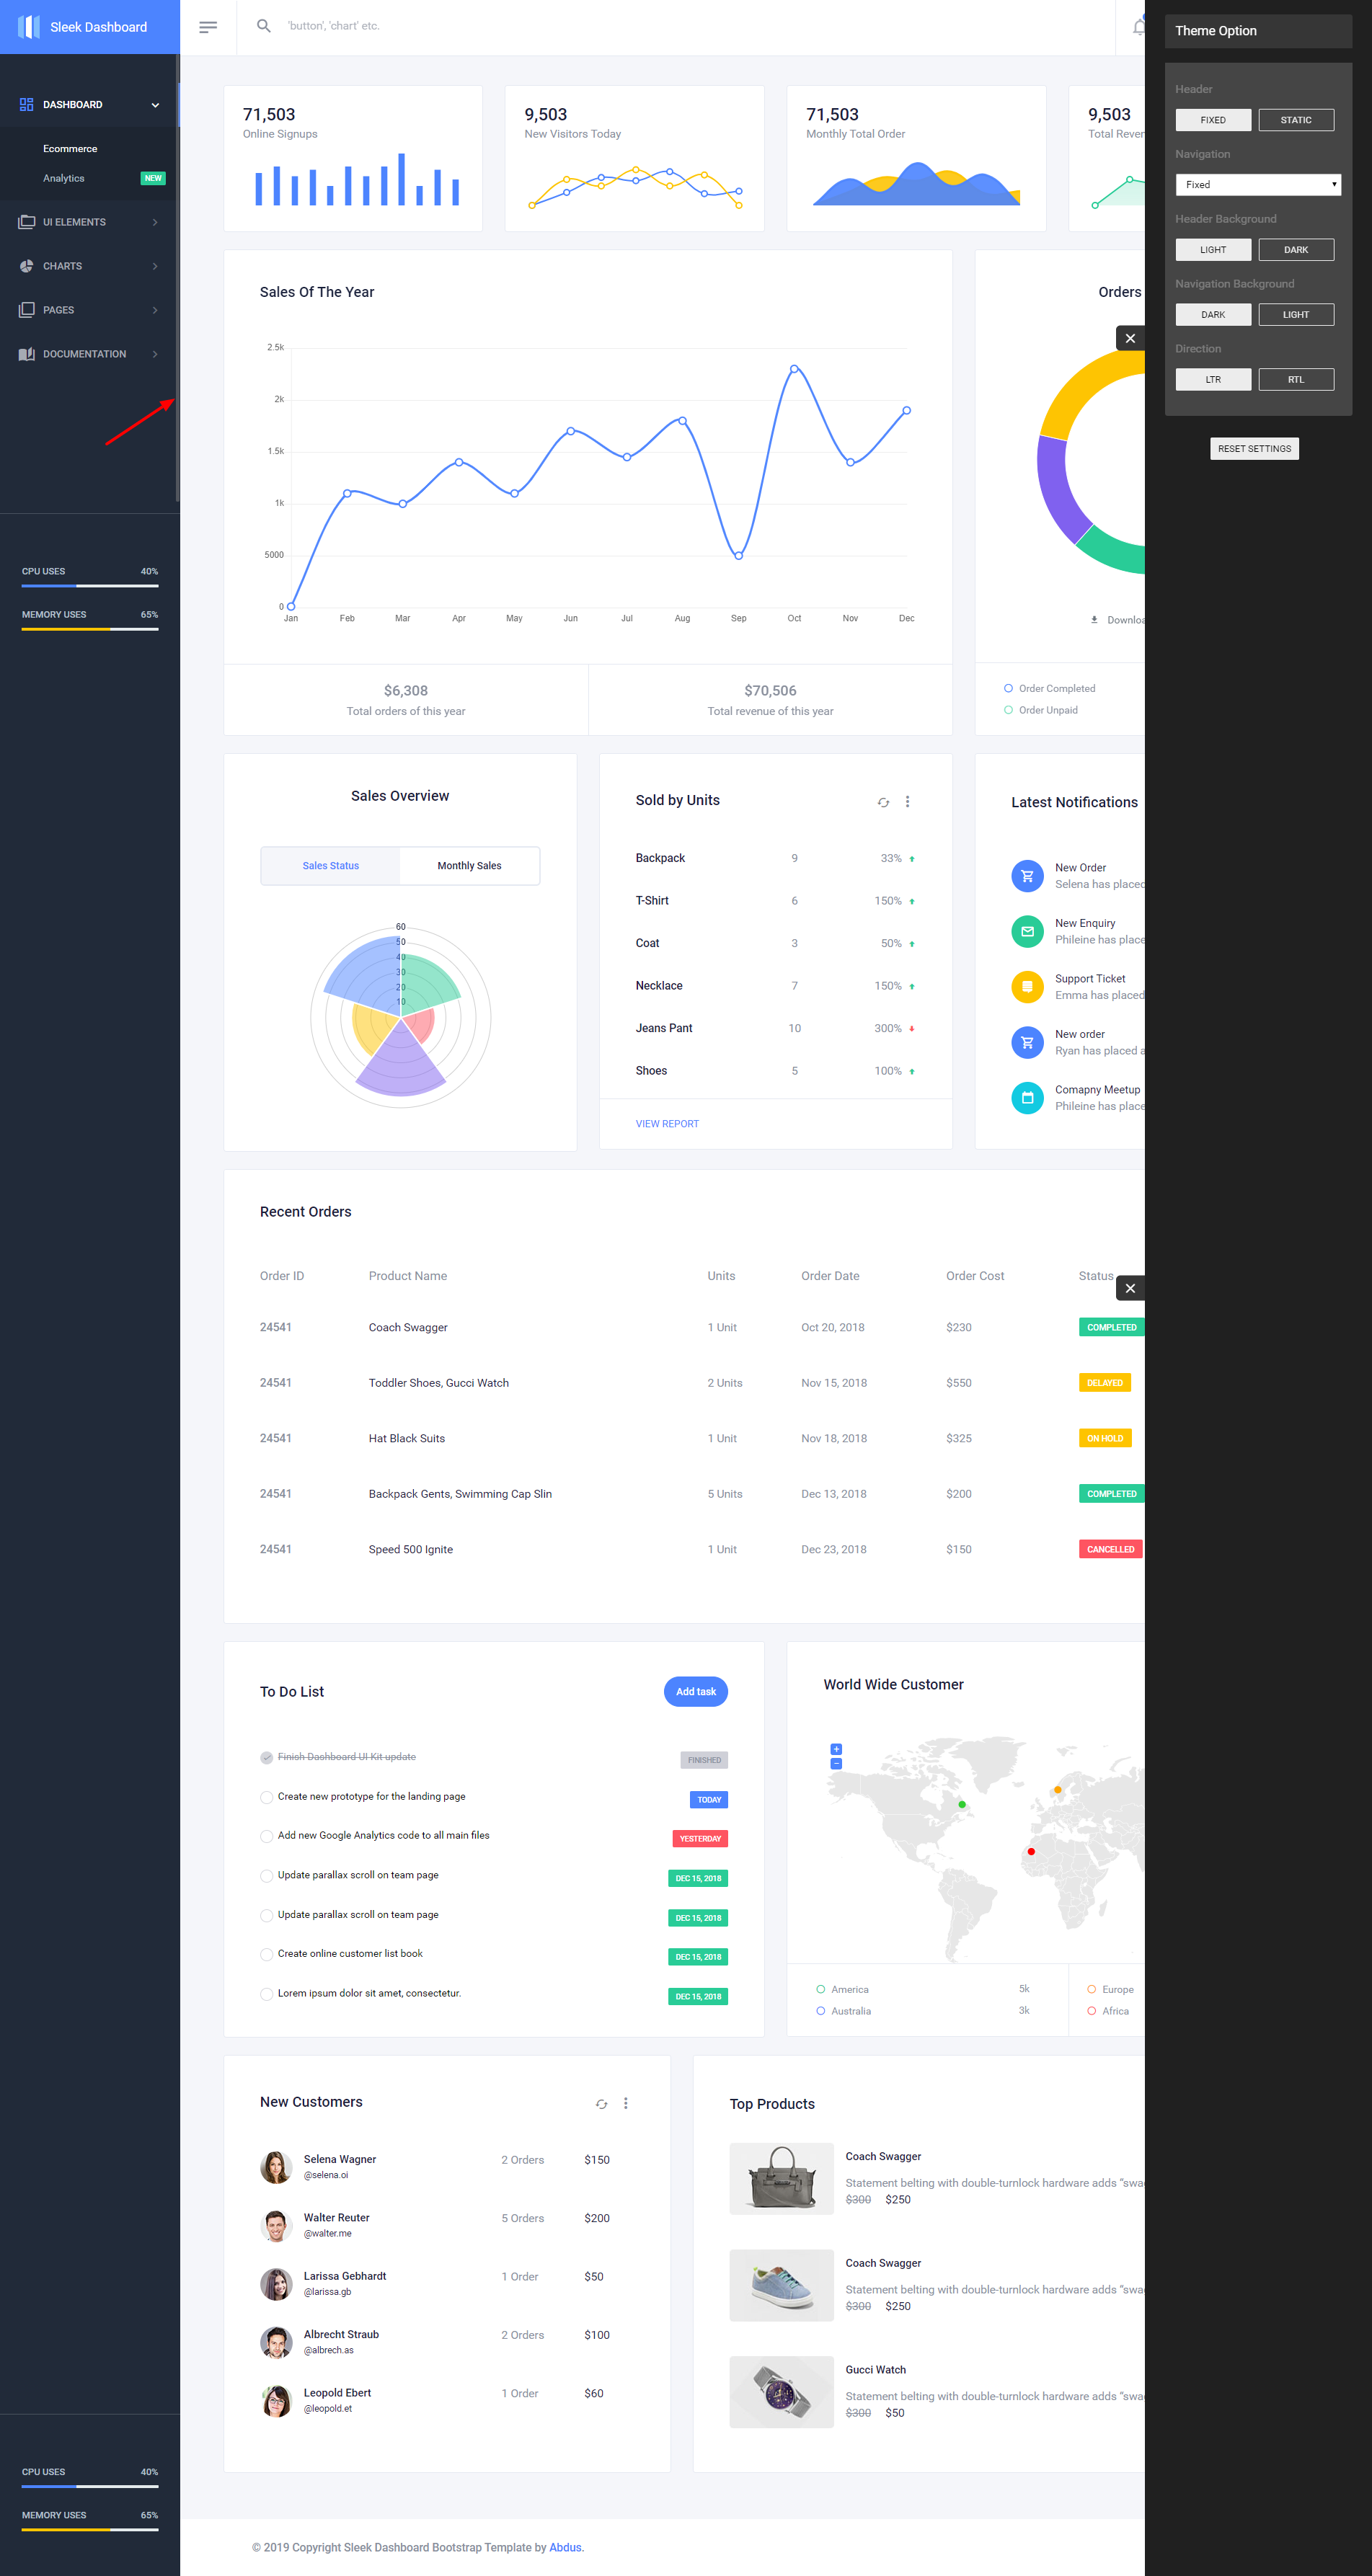Check the 'Add new Google Analytics code' task
This screenshot has height=2576, width=1372.
coord(266,1836)
